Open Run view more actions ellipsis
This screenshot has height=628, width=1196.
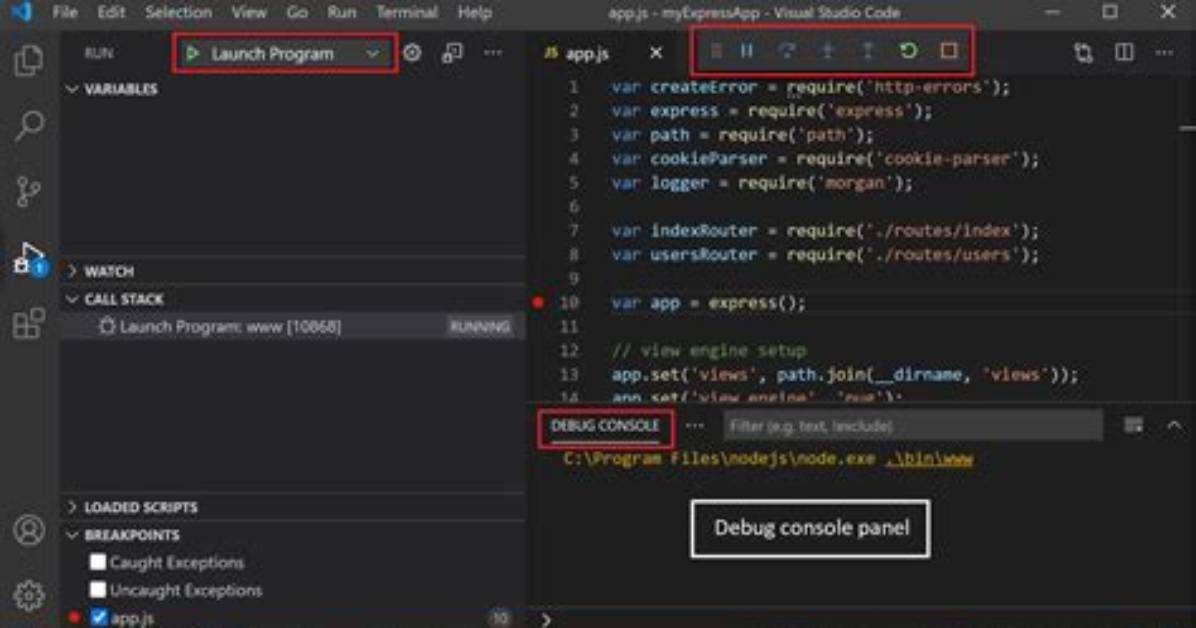coord(493,53)
